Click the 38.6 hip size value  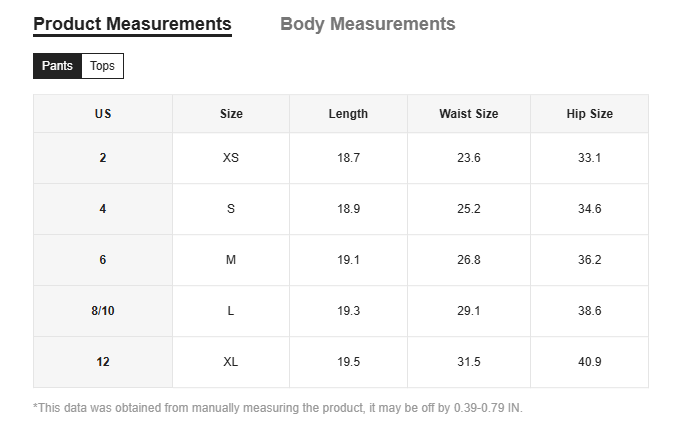click(x=589, y=311)
